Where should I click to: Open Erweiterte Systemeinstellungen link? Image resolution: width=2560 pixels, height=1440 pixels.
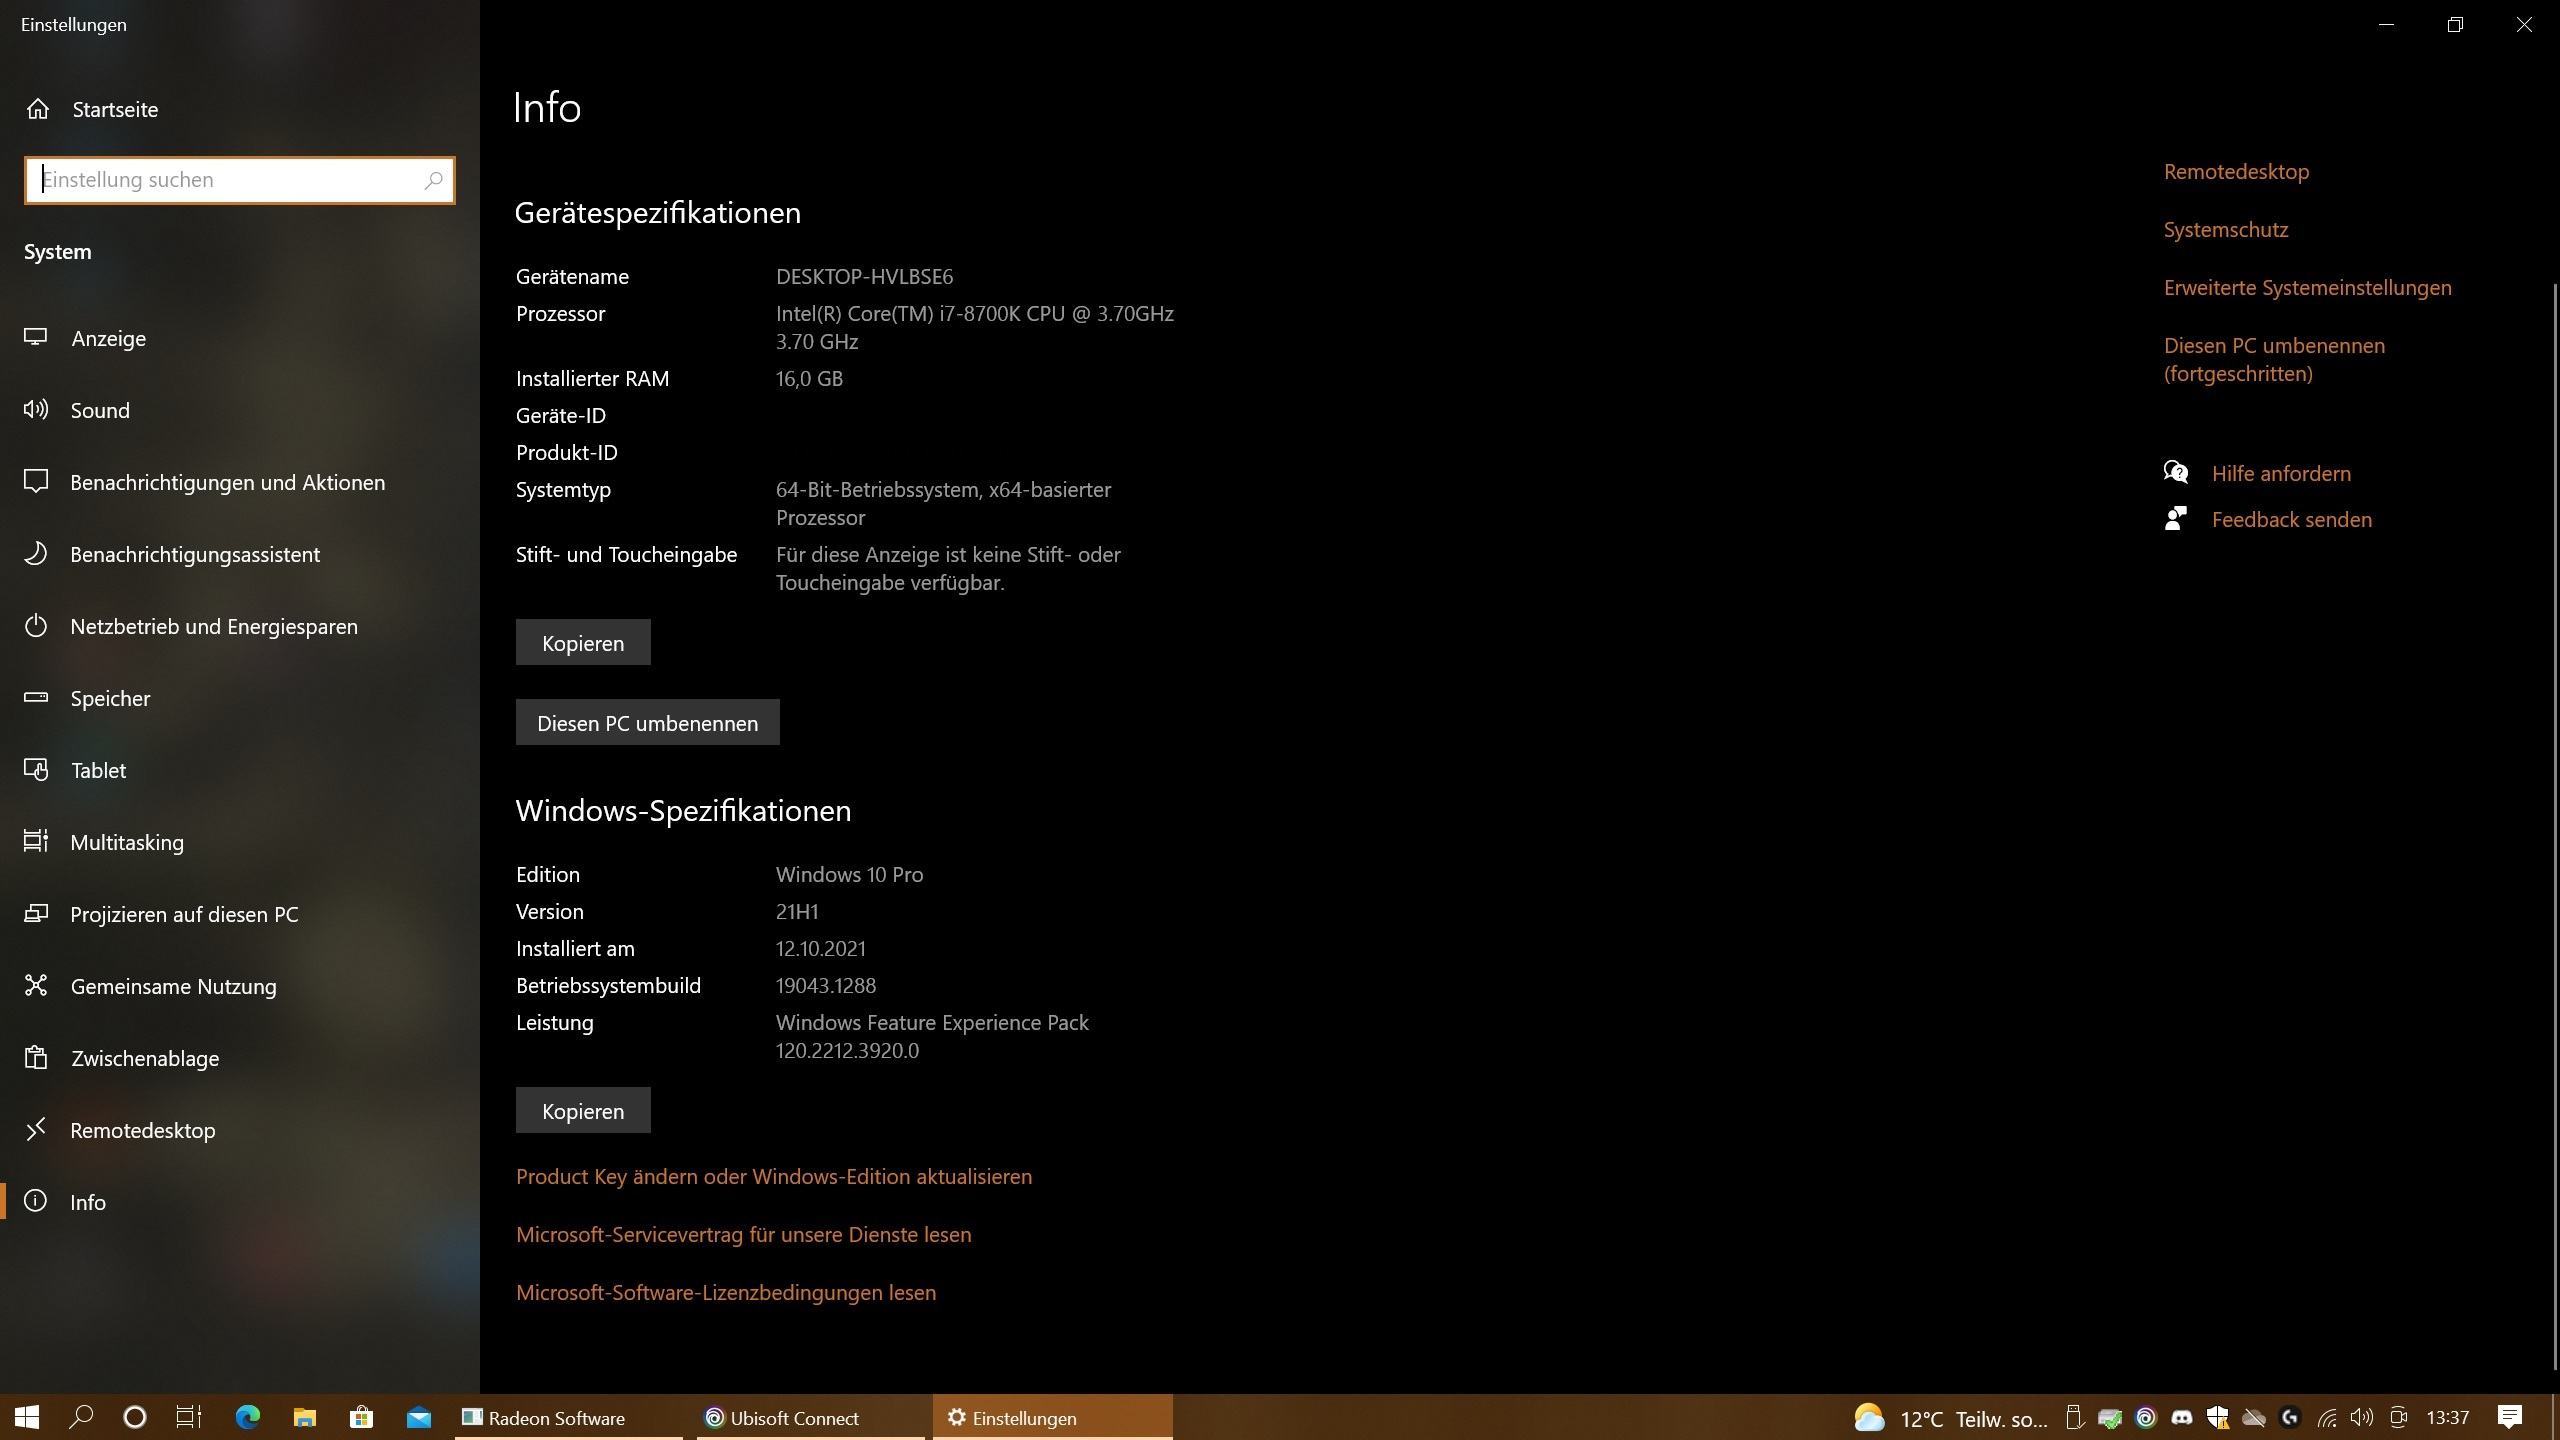(x=2307, y=288)
